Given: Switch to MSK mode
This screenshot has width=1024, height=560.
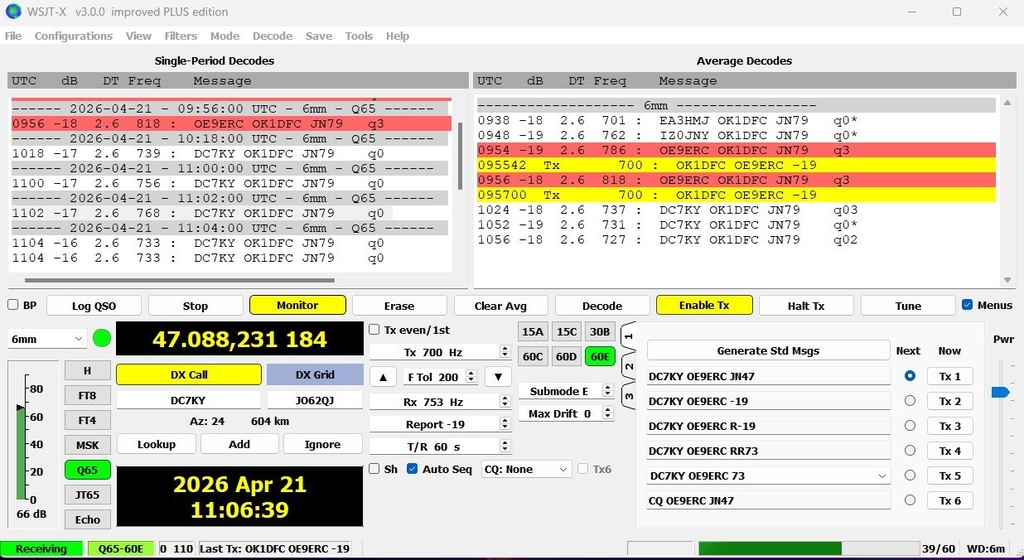Looking at the screenshot, I should pyautogui.click(x=88, y=445).
